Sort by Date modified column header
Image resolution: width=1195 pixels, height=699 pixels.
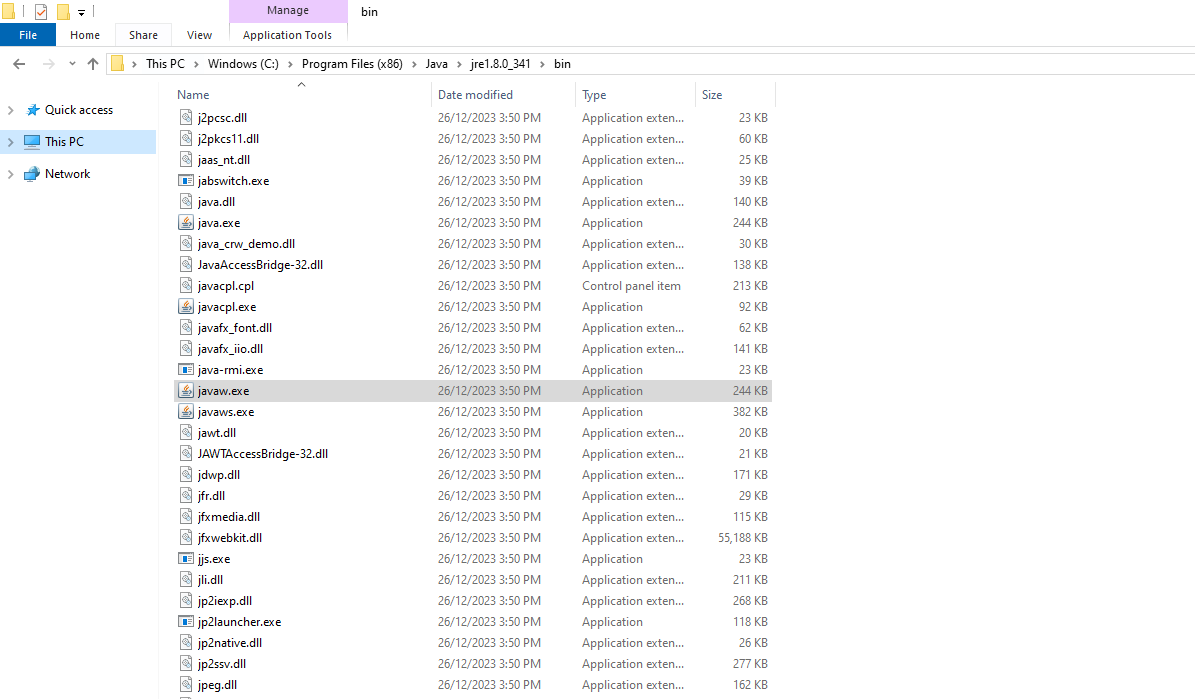(475, 95)
